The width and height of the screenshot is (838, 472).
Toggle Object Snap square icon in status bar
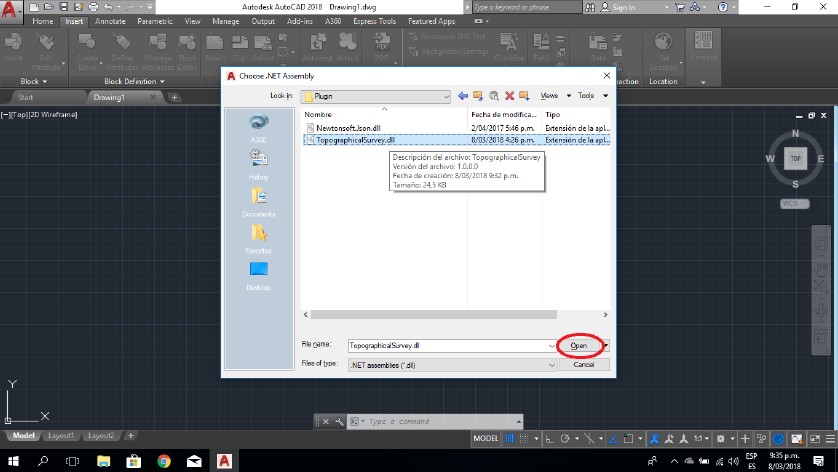(x=628, y=439)
